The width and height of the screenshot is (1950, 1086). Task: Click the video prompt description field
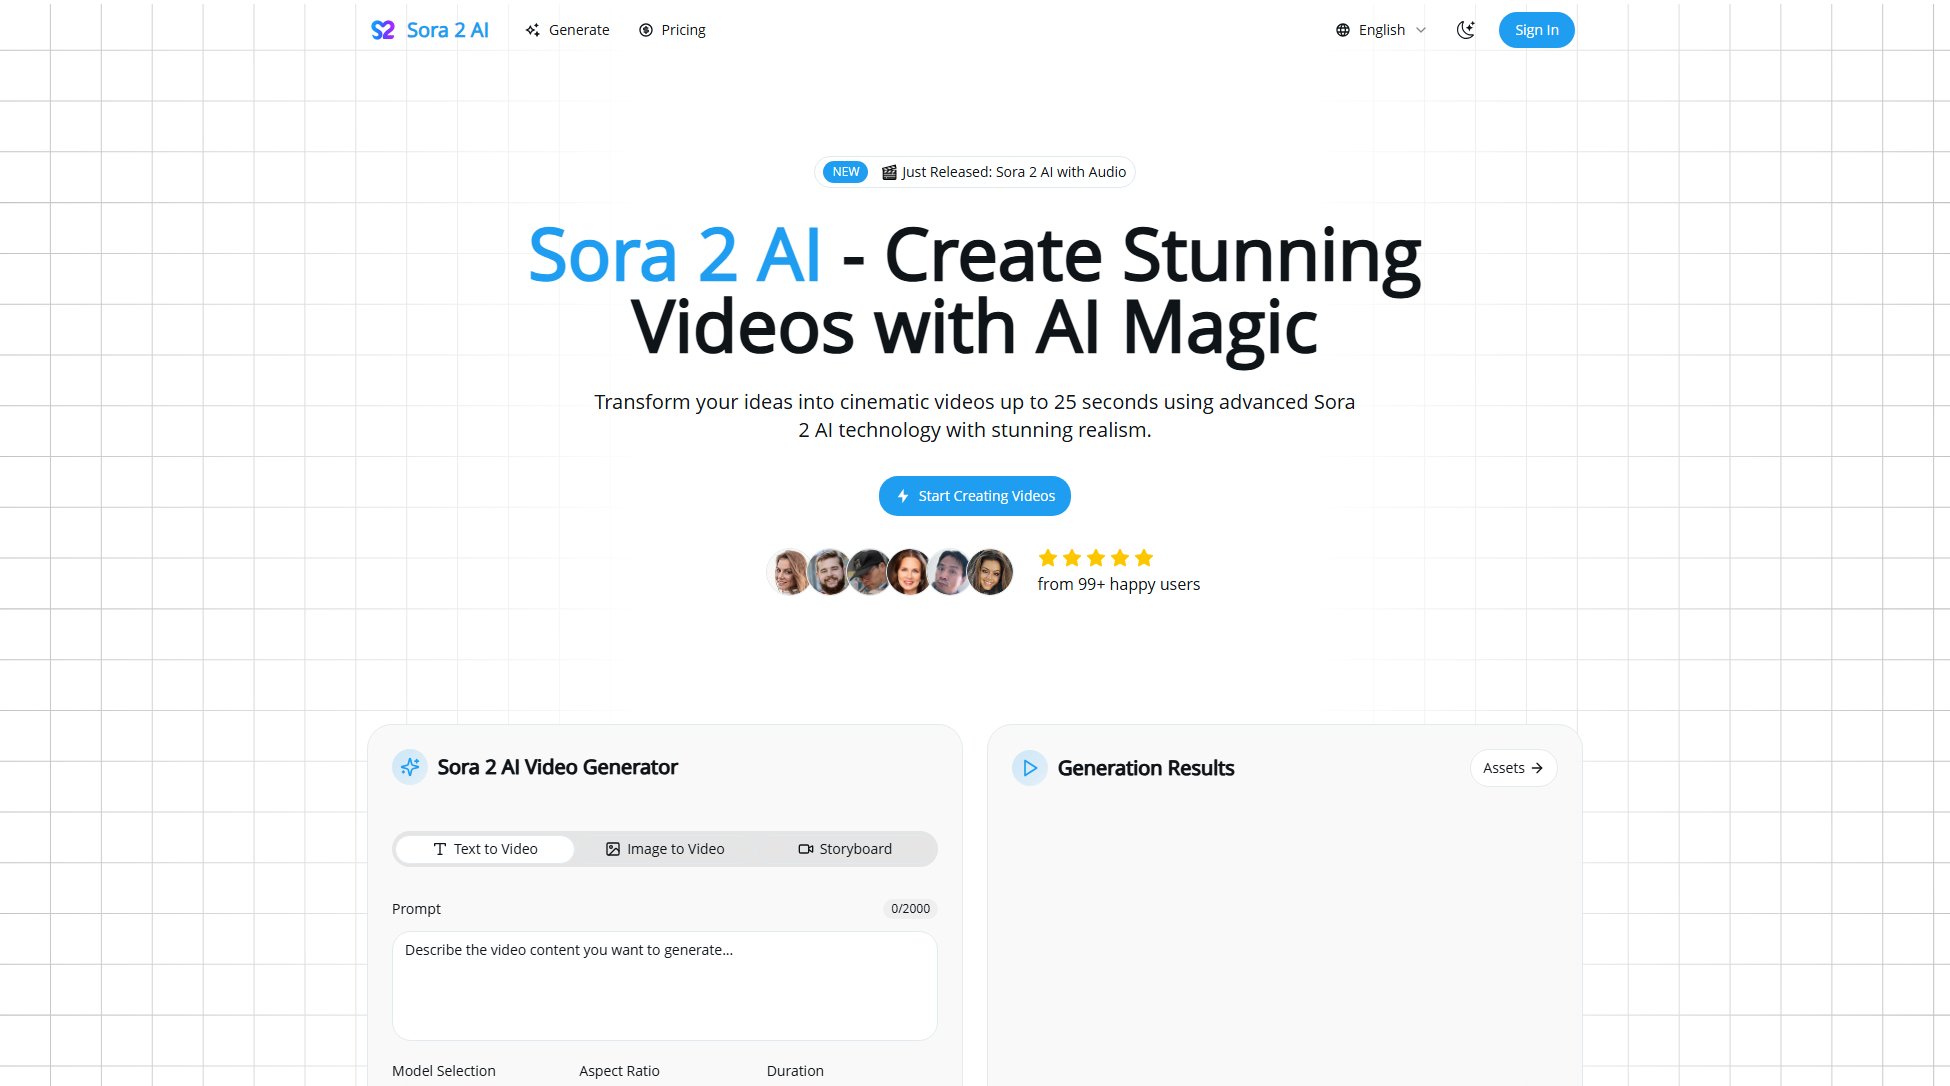click(663, 985)
